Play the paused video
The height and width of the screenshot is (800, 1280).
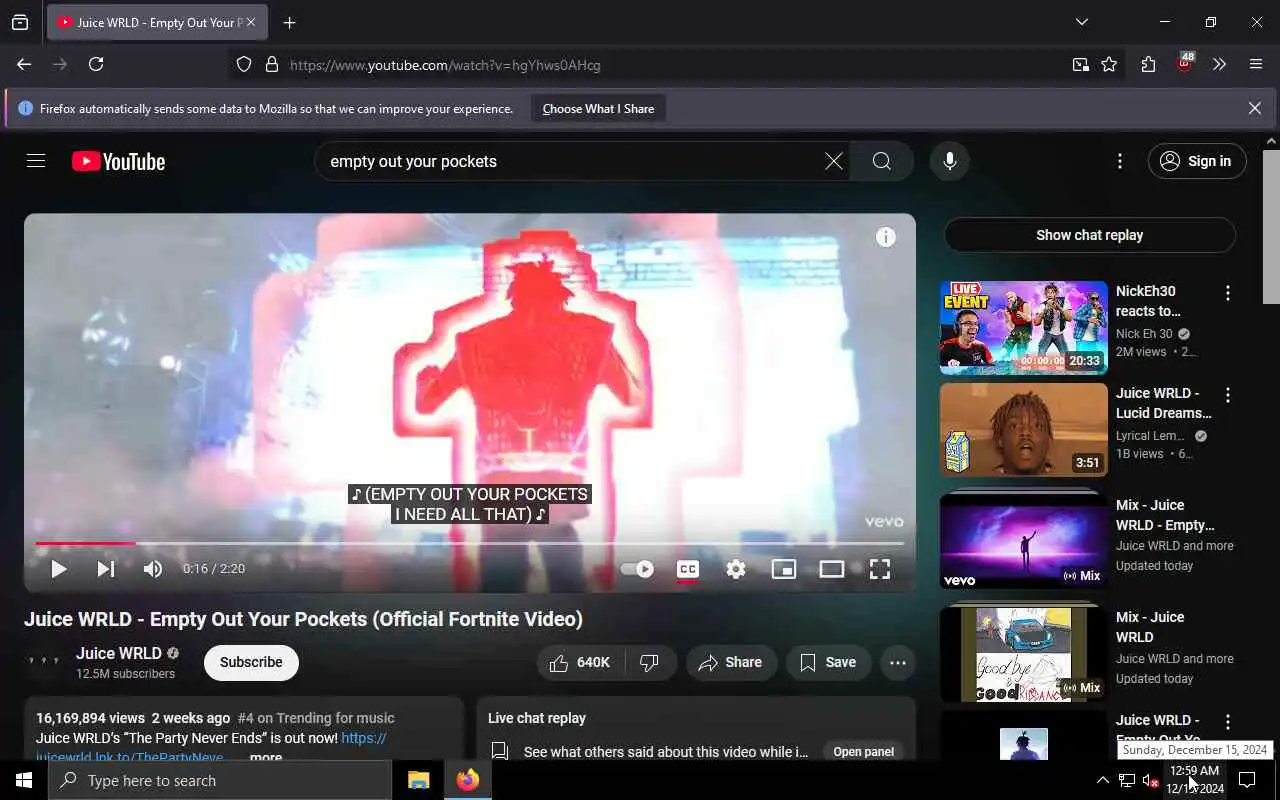tap(58, 569)
